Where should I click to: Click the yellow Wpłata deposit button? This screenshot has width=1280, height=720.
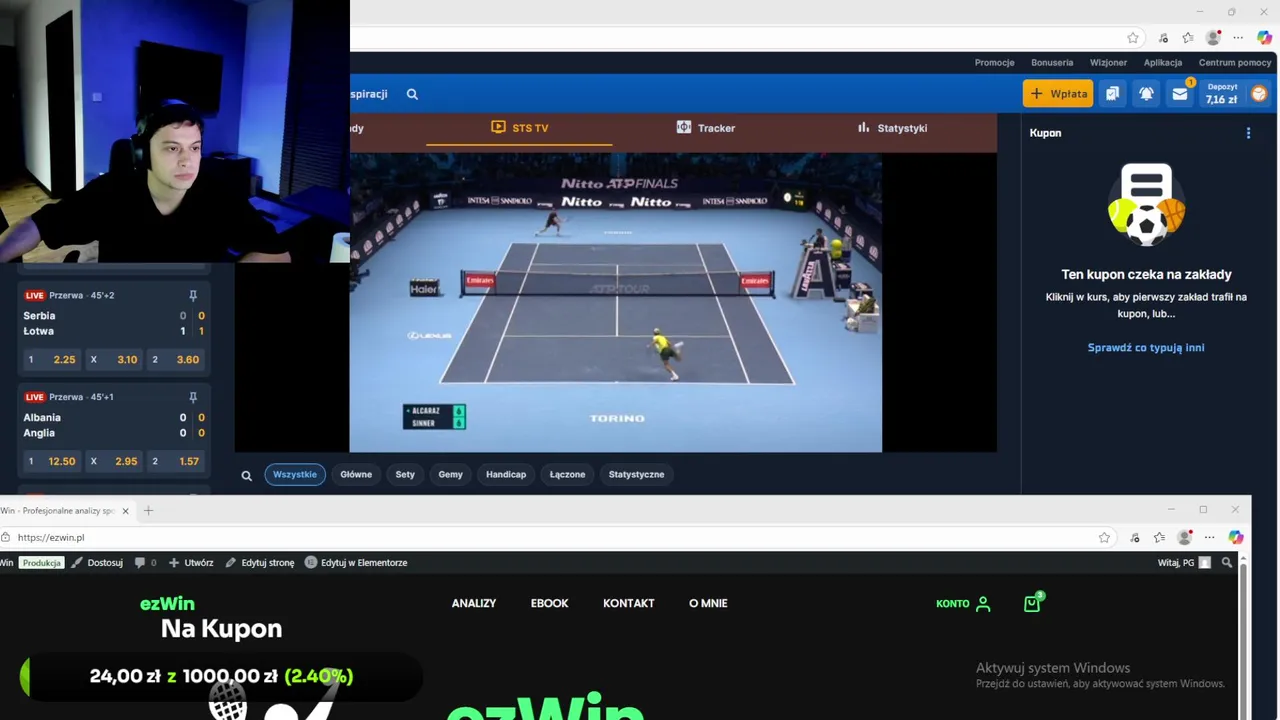point(1058,94)
